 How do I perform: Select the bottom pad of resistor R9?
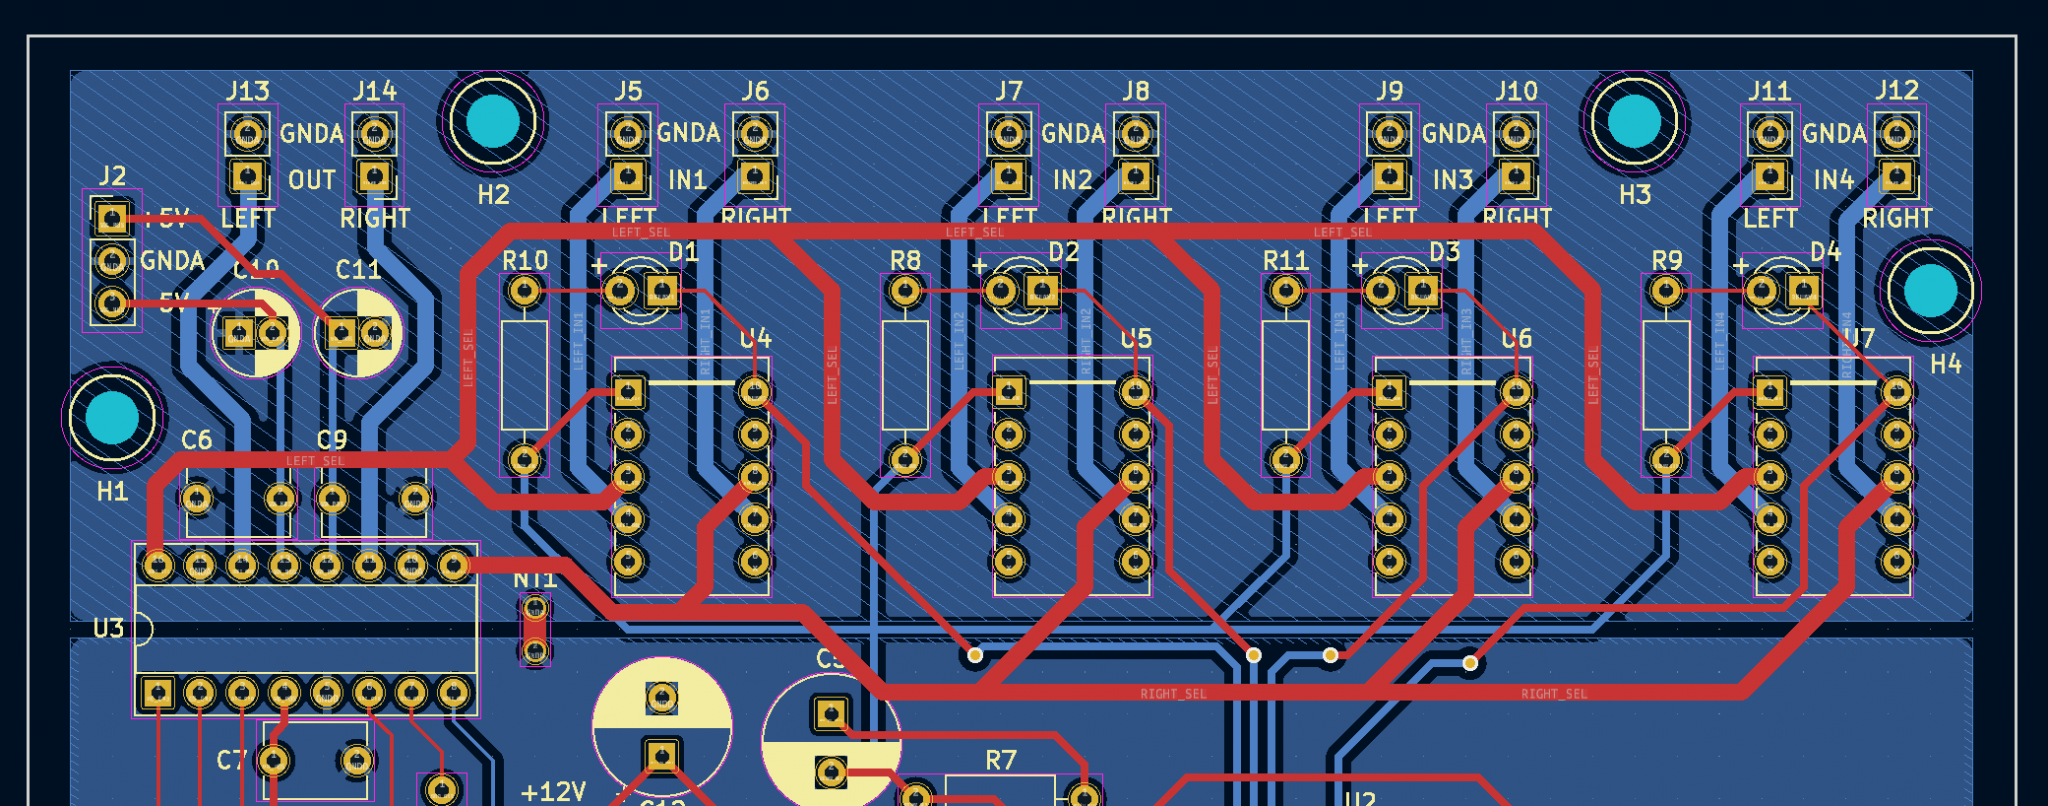coord(1666,460)
